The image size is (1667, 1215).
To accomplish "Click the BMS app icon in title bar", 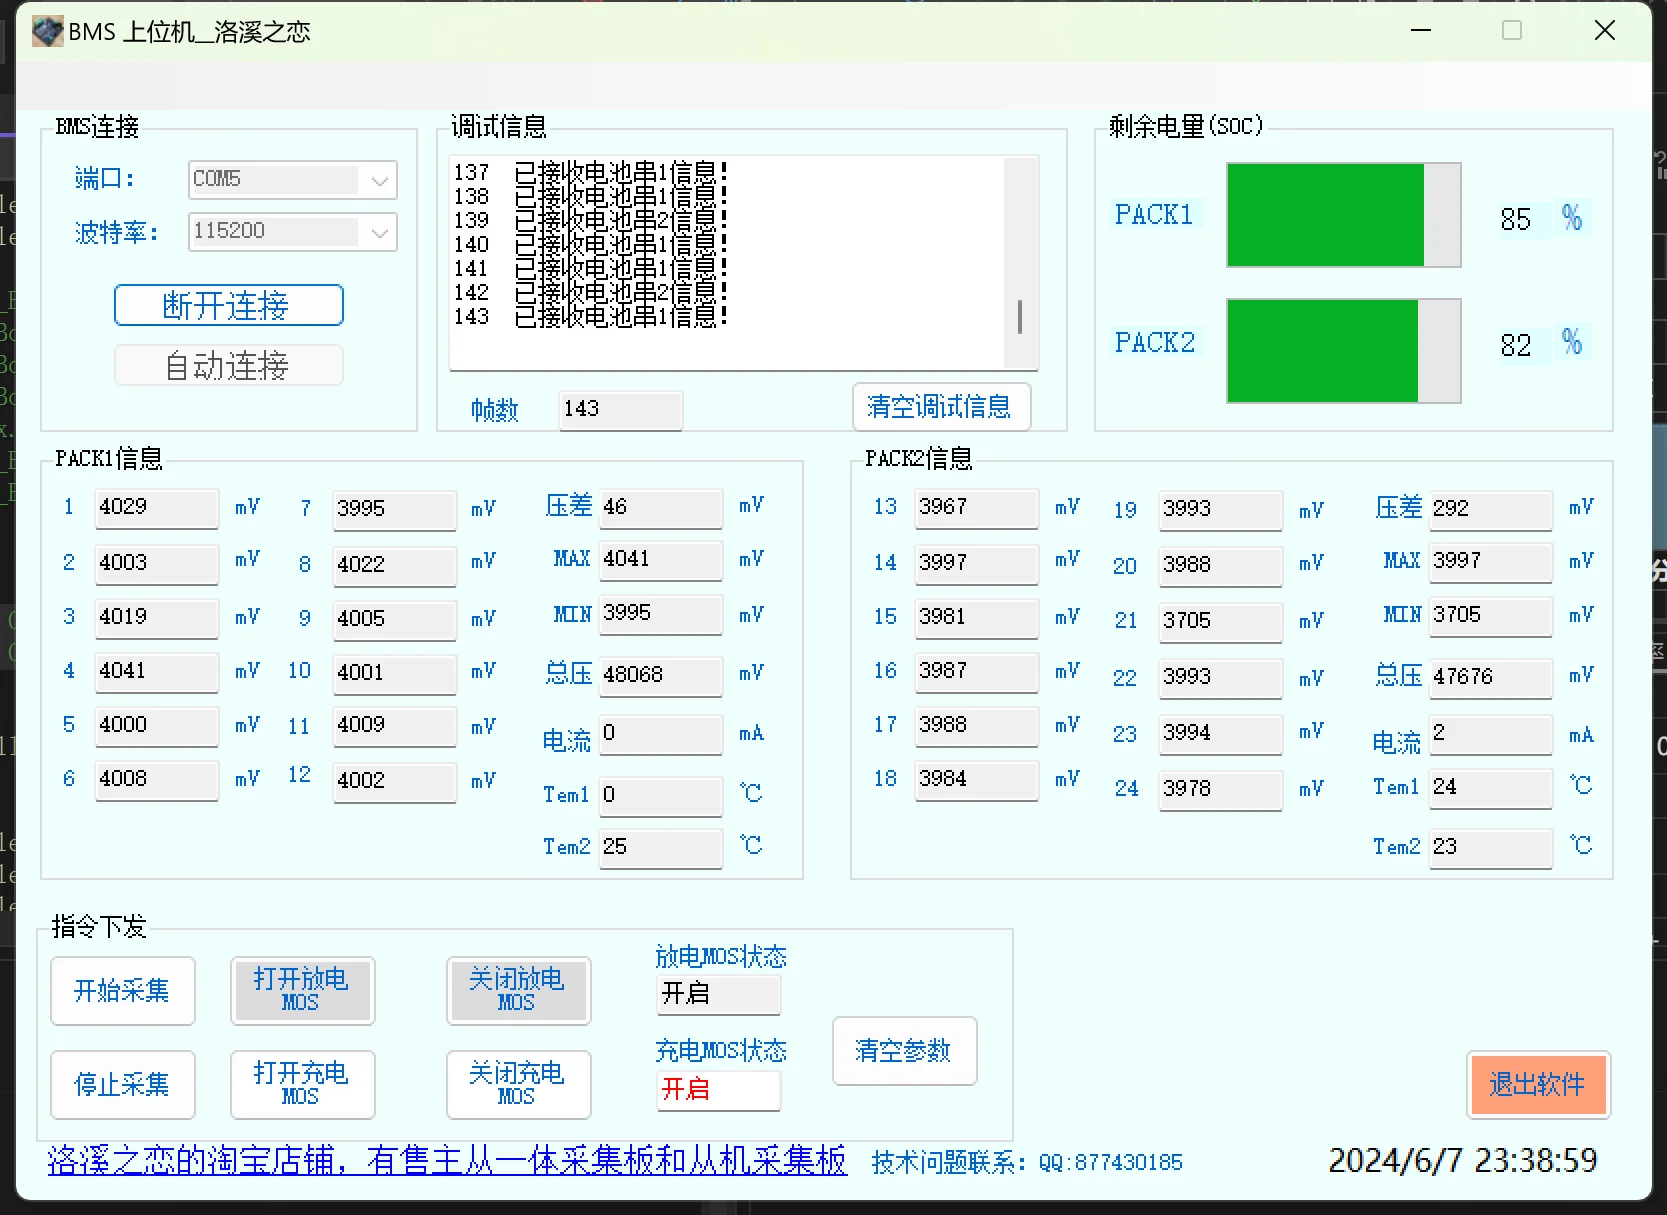I will pos(47,32).
